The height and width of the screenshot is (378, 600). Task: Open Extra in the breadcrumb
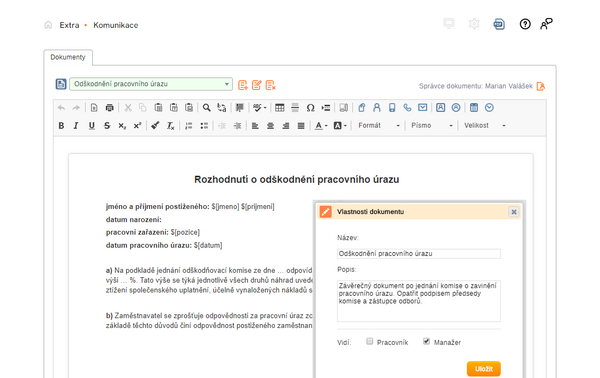pos(69,25)
